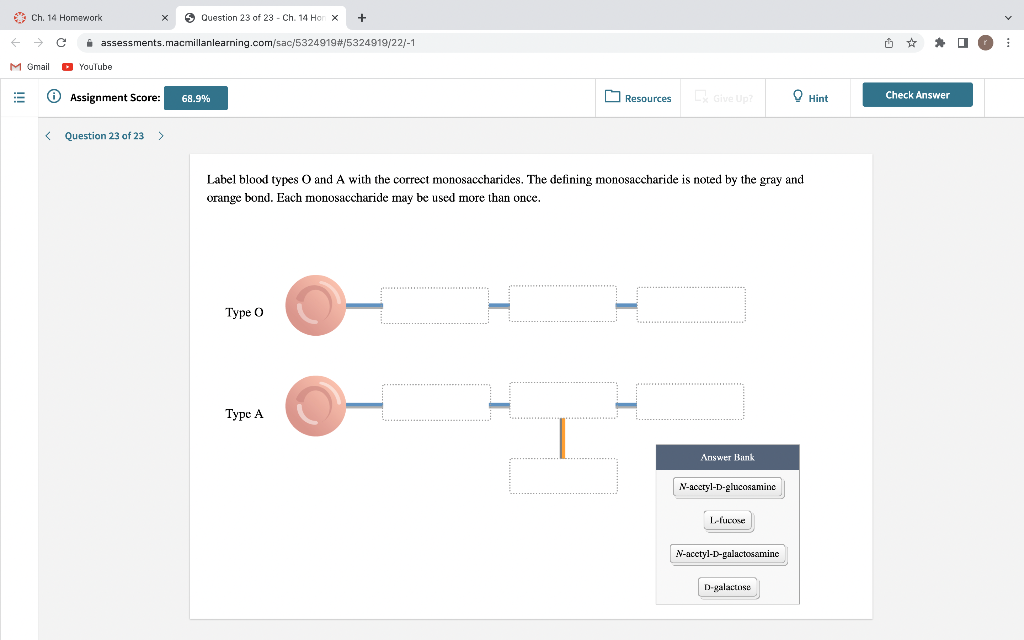
Task: Open the Resources folder
Action: (x=638, y=98)
